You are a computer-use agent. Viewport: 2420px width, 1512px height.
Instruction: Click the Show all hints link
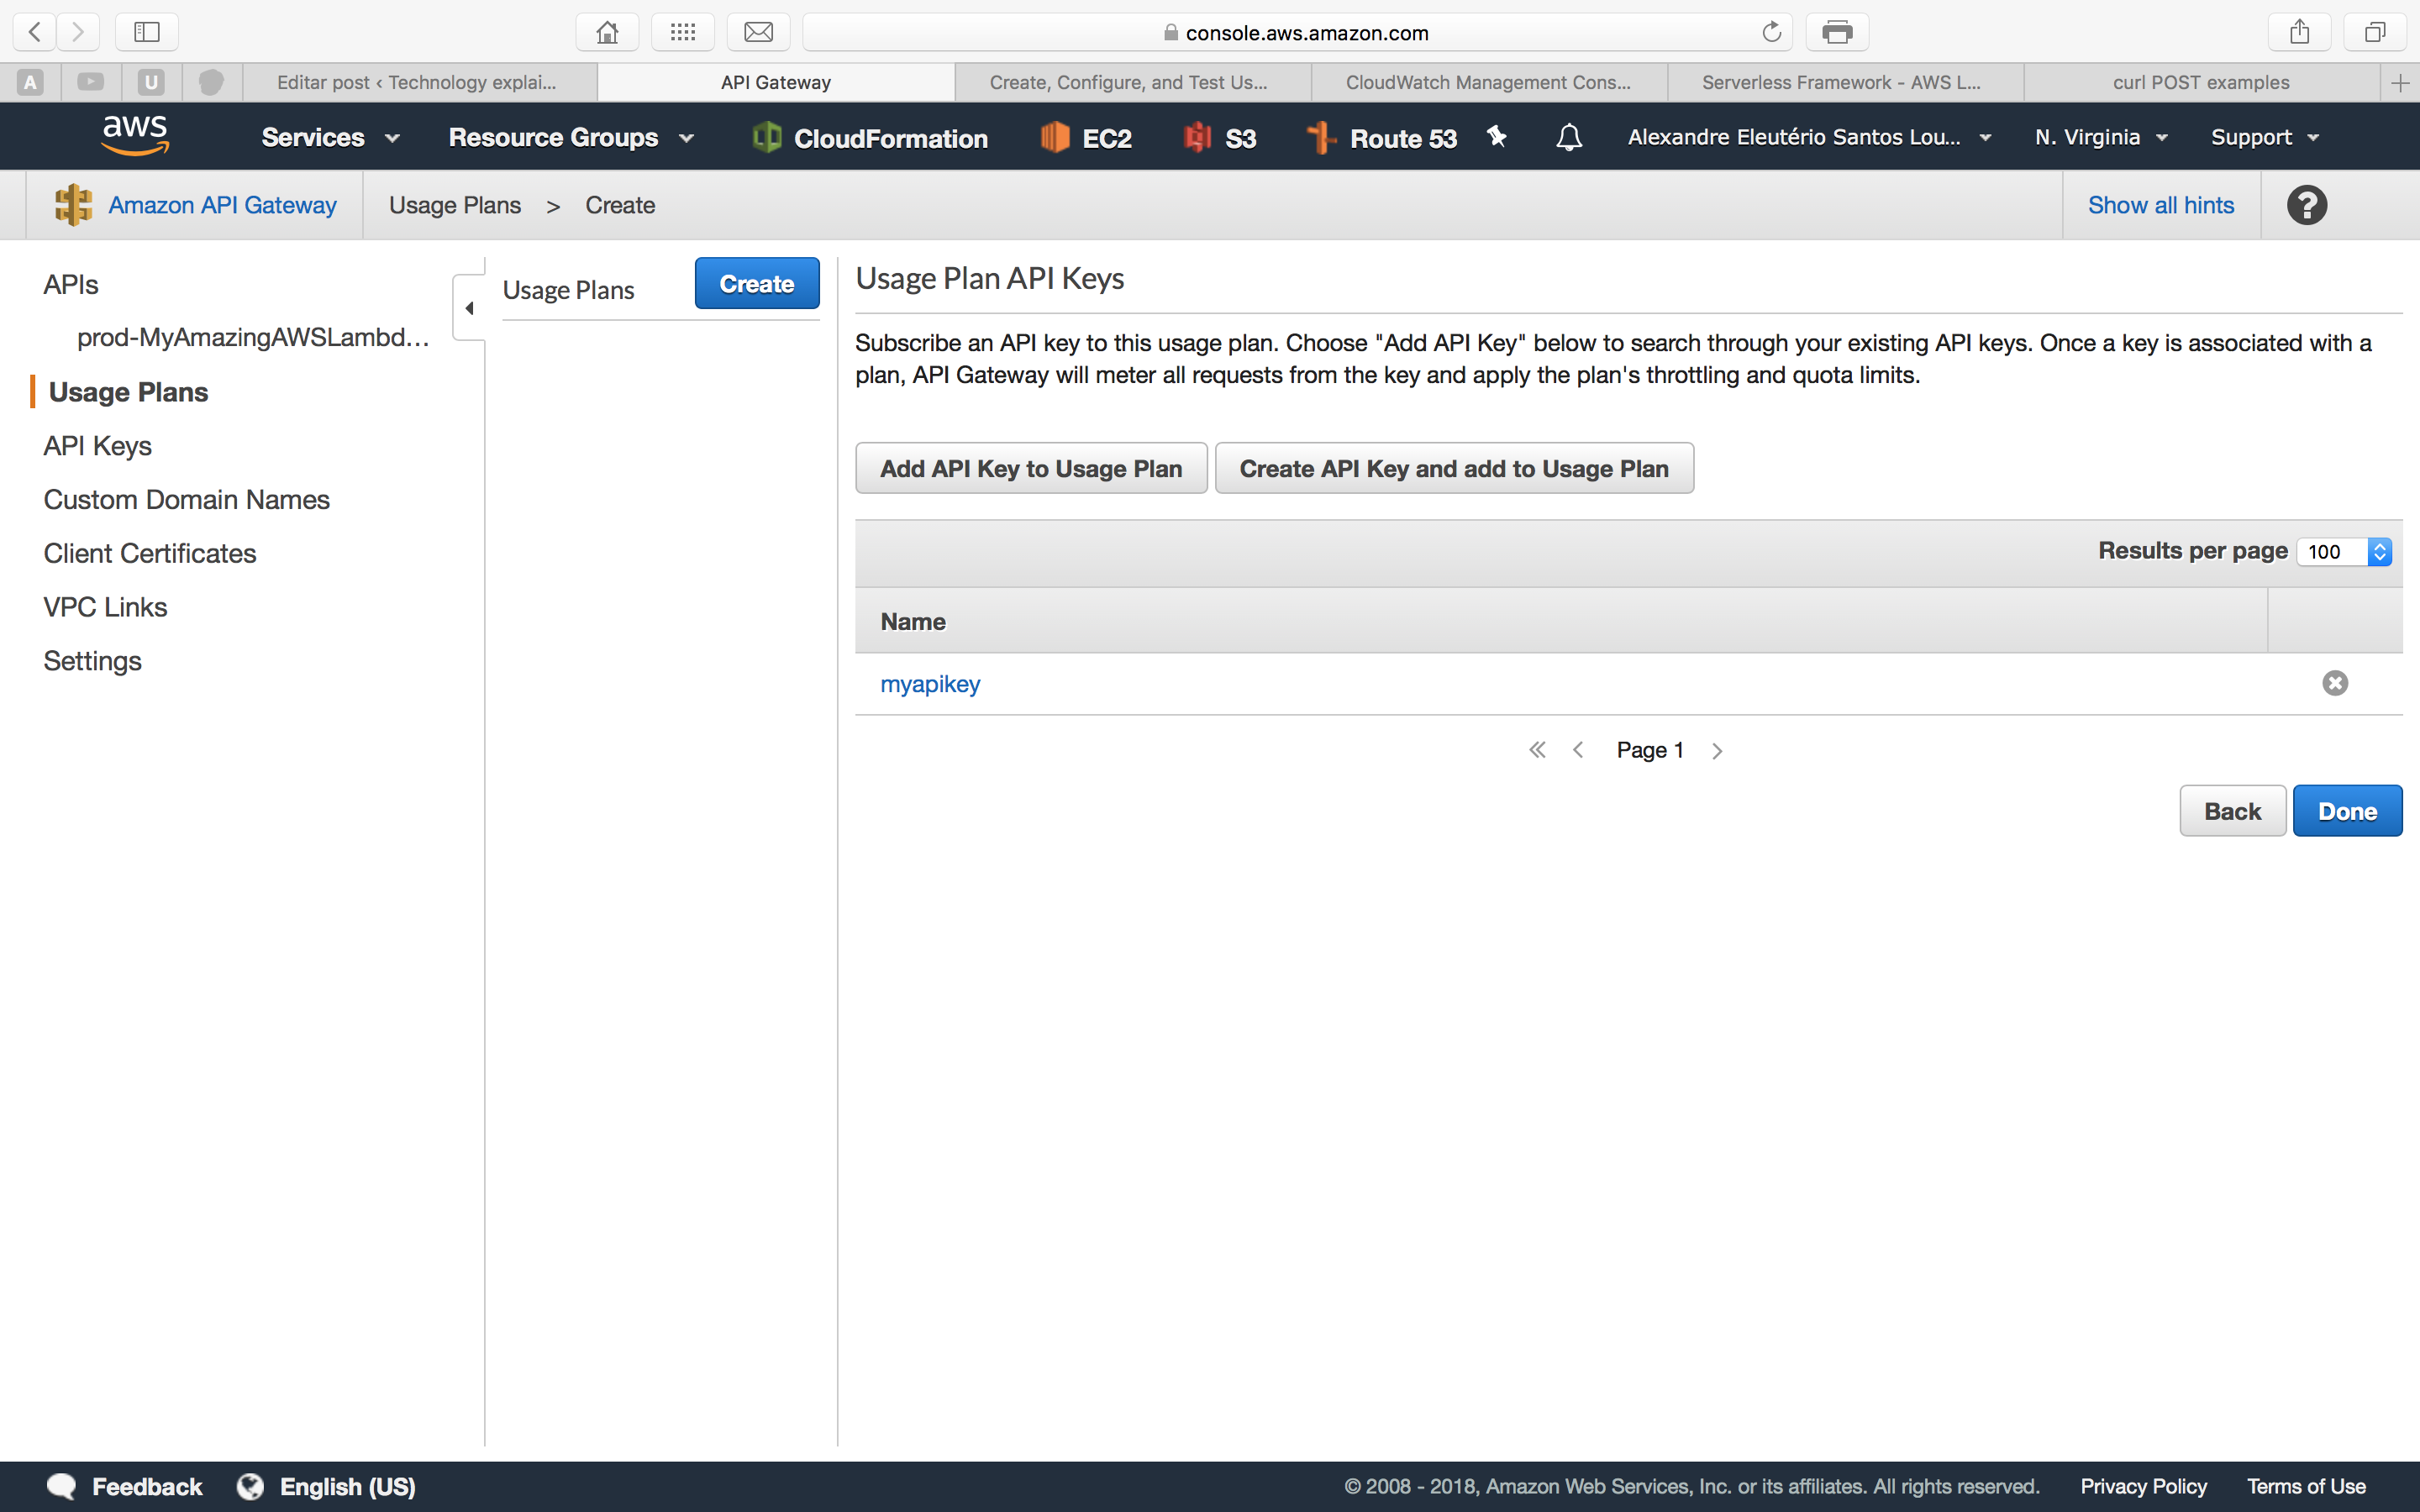point(2160,205)
